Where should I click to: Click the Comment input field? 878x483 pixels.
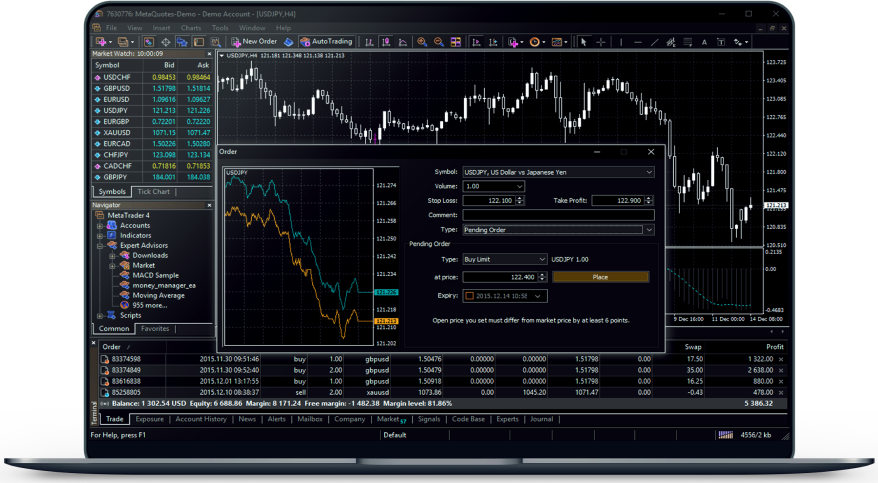click(x=558, y=215)
